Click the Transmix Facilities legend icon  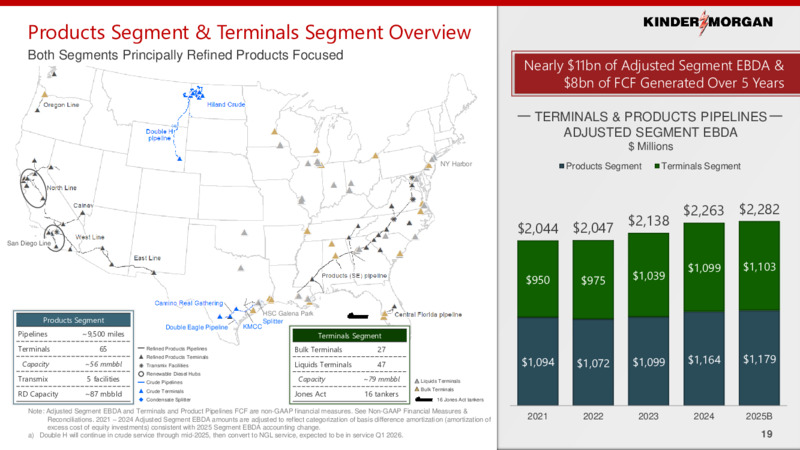141,365
